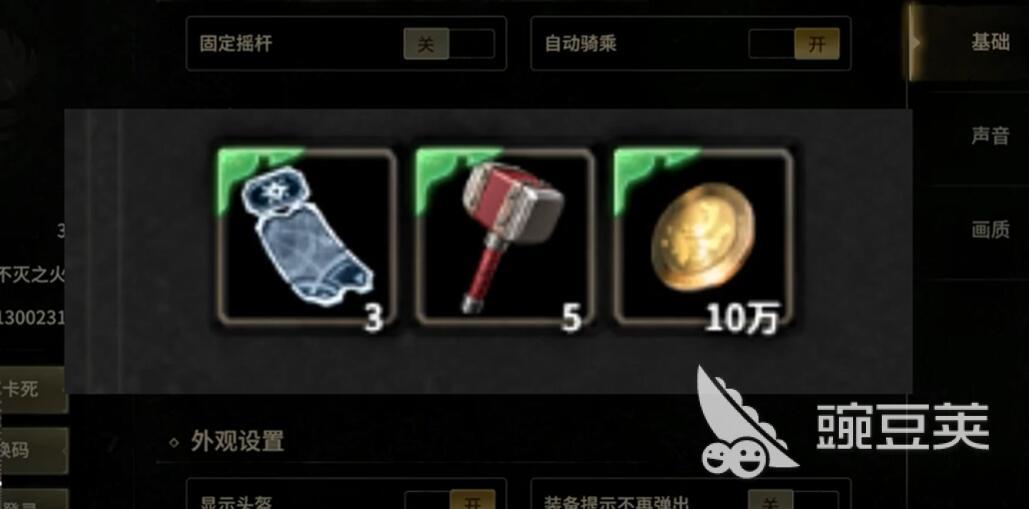This screenshot has width=1029, height=509.
Task: Toggle the 显示头盔 switch
Action: 449,501
